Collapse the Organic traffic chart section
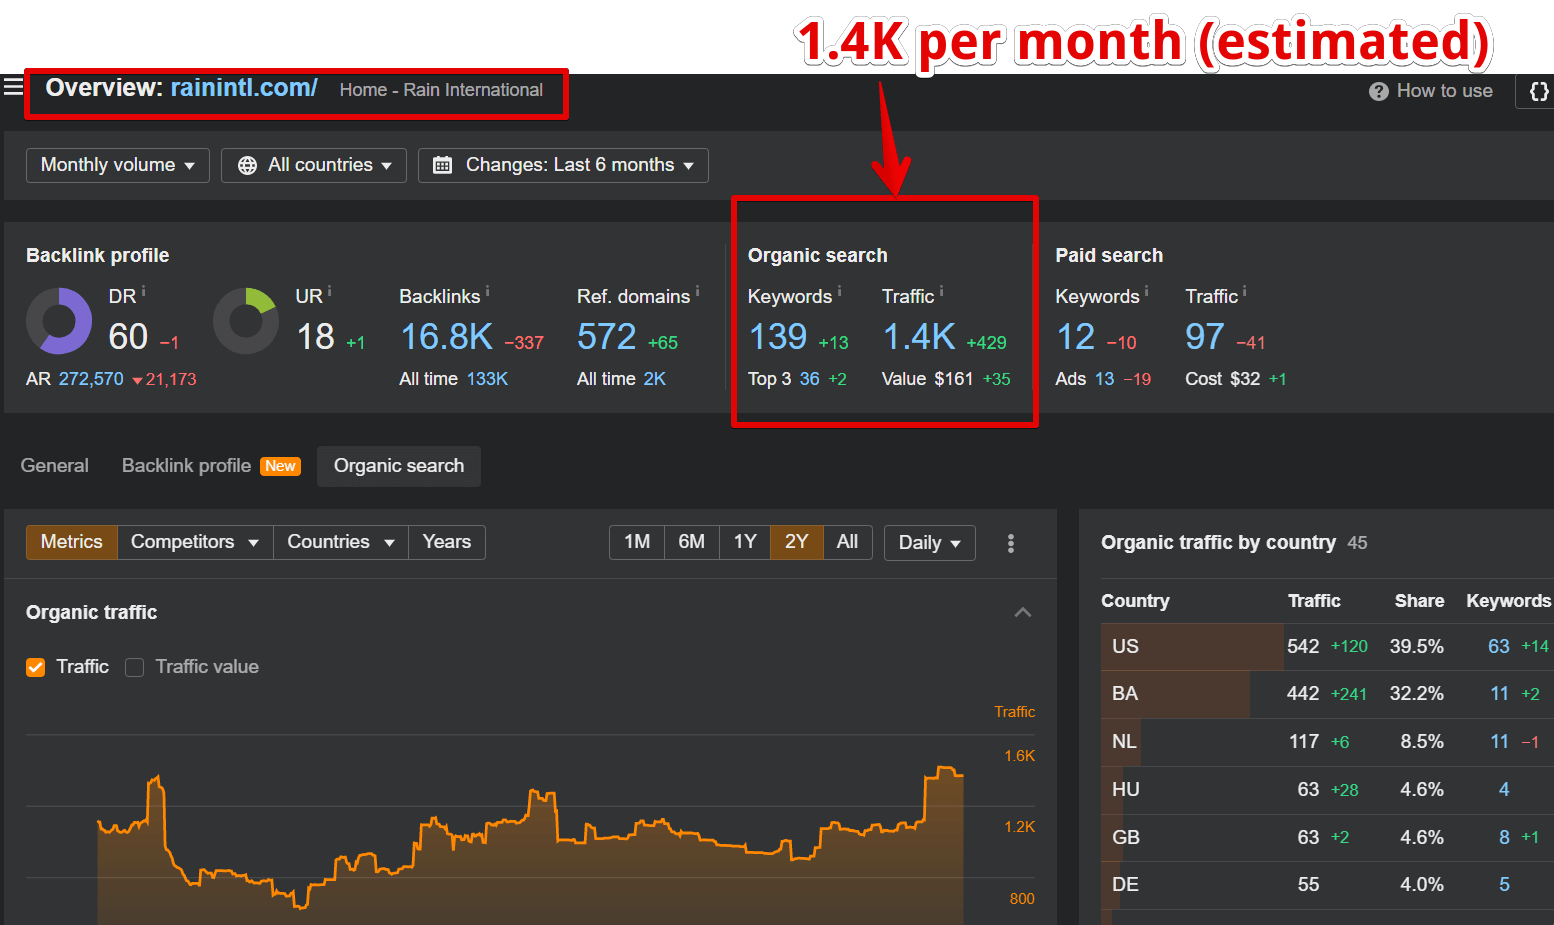The width and height of the screenshot is (1554, 925). (x=1023, y=612)
